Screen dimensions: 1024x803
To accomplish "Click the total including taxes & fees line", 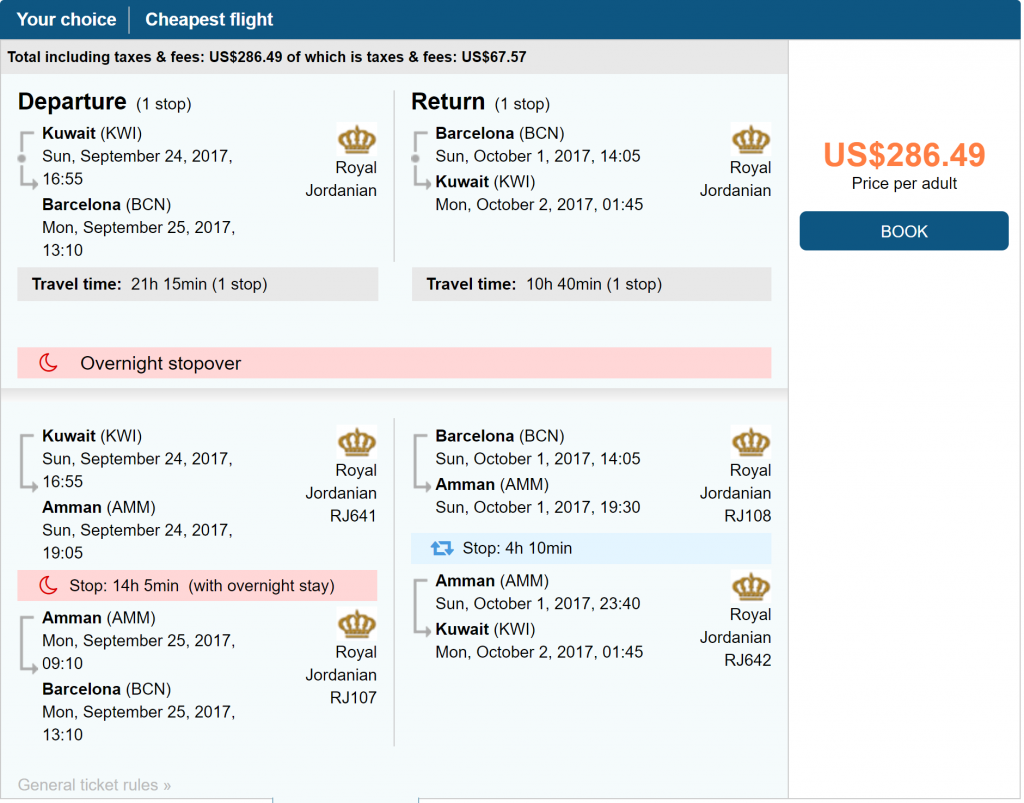I will 266,57.
